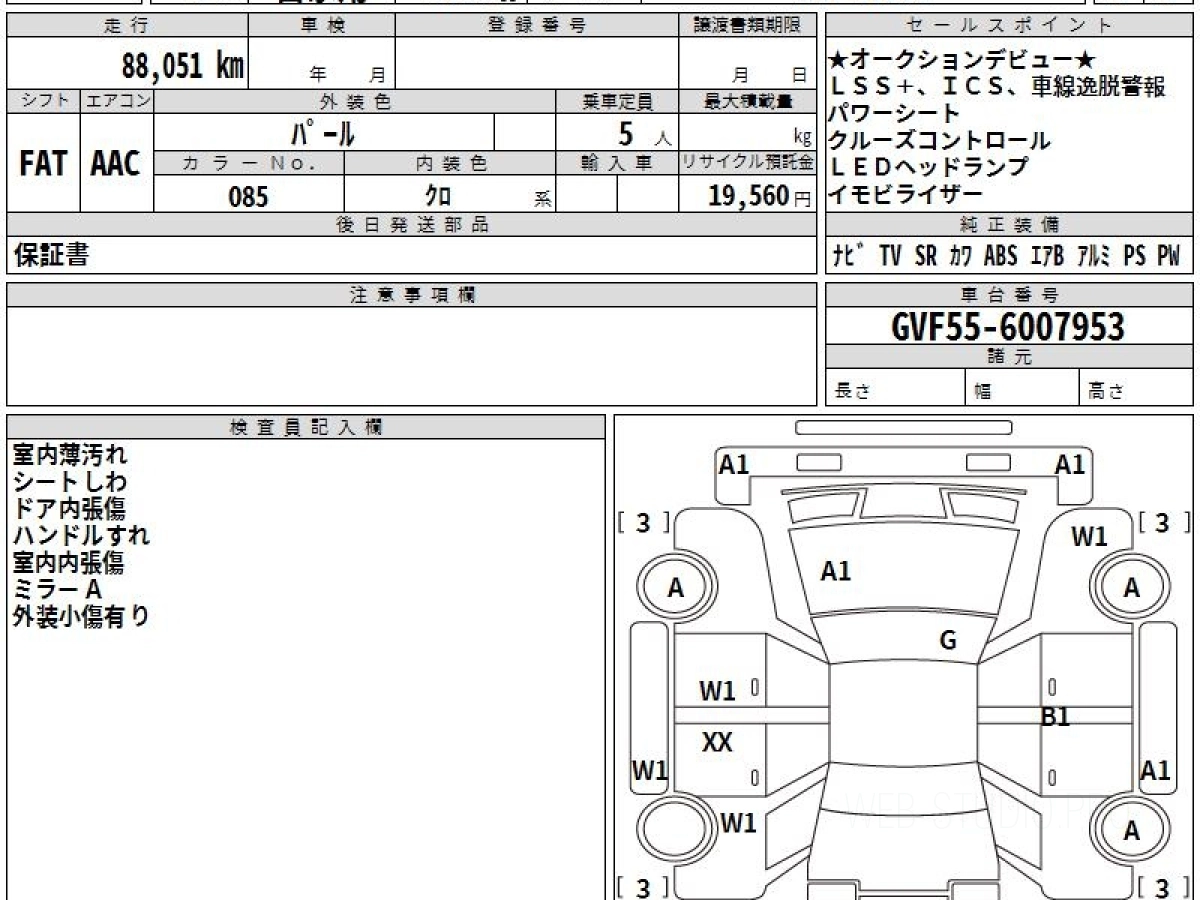The width and height of the screenshot is (1200, 900).
Task: Click the ミラー A inspector note line
Action: [x=58, y=590]
